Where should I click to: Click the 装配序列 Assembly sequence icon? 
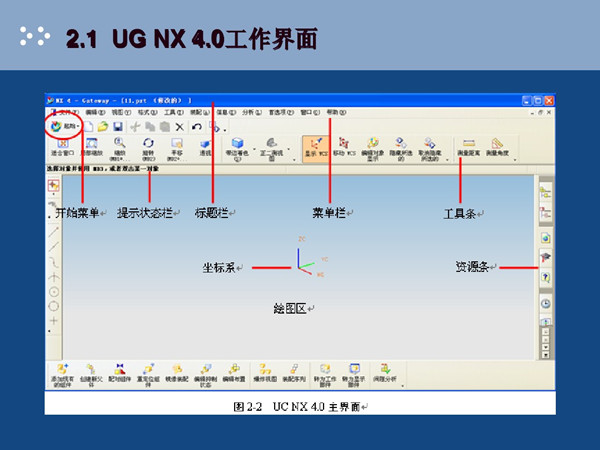(x=294, y=373)
